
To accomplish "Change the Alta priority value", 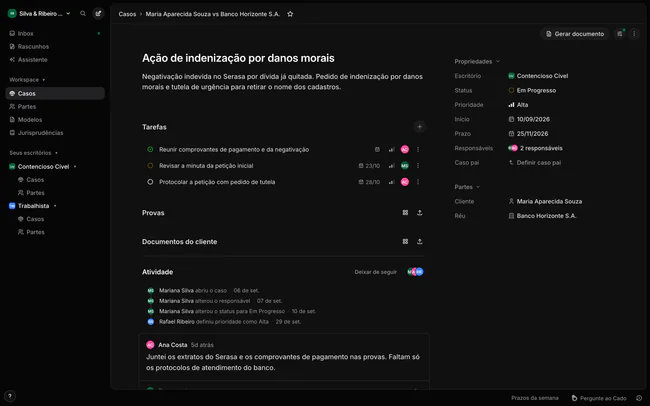I will [x=518, y=105].
